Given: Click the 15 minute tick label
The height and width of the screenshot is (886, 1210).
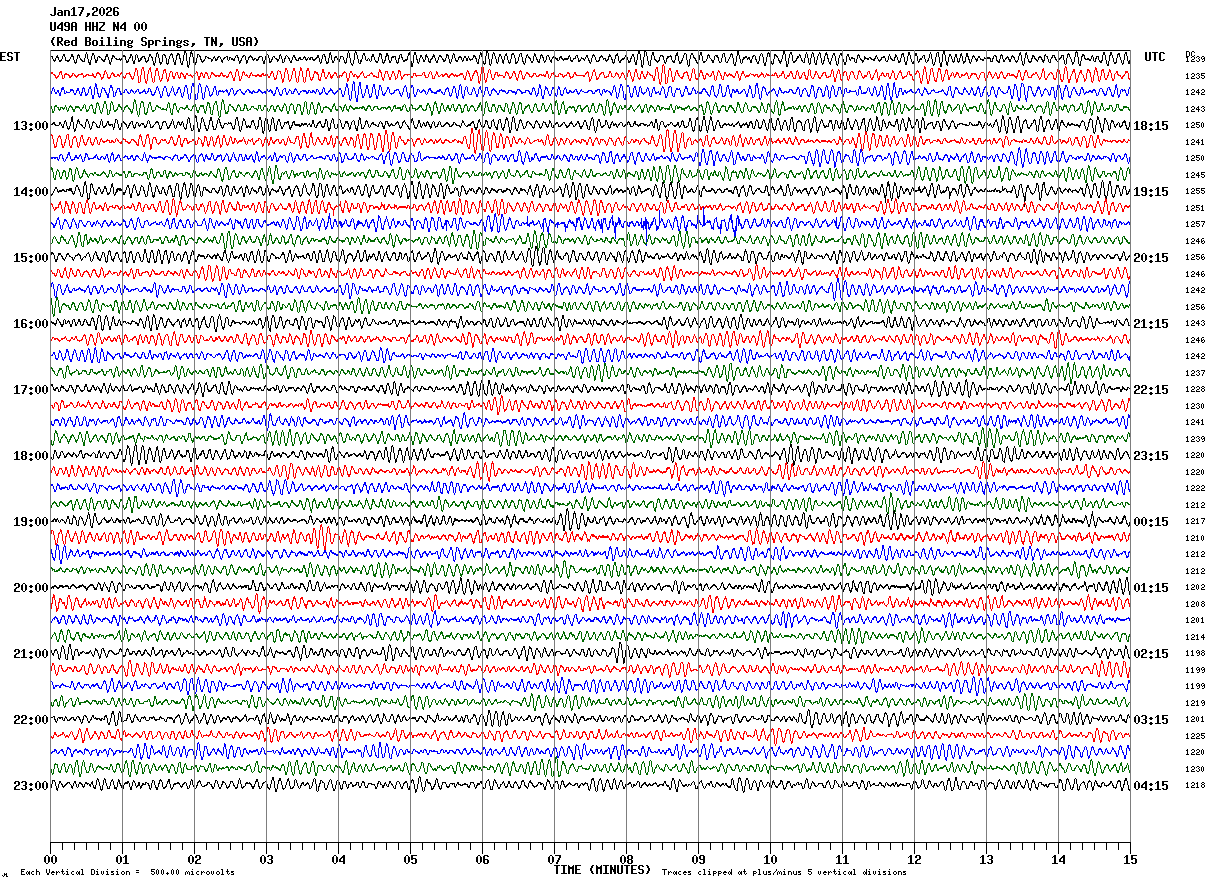Looking at the screenshot, I should (x=1130, y=859).
